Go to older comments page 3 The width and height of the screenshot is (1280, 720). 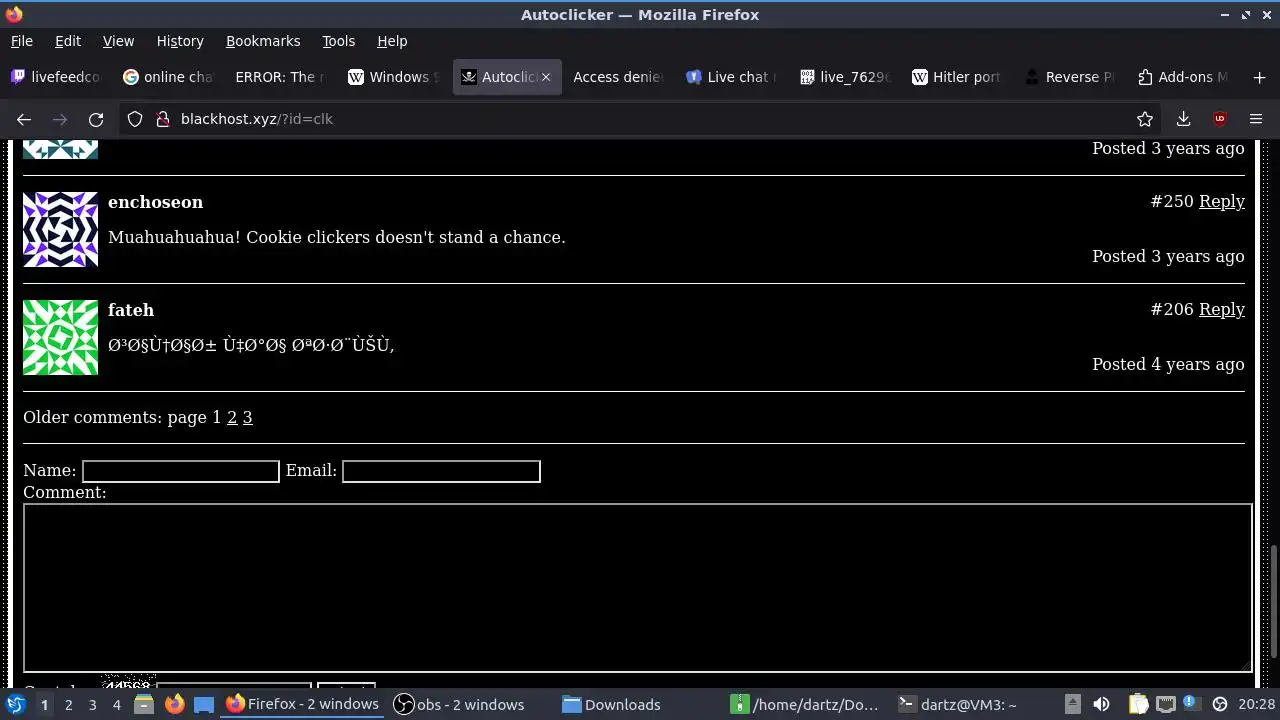[248, 417]
